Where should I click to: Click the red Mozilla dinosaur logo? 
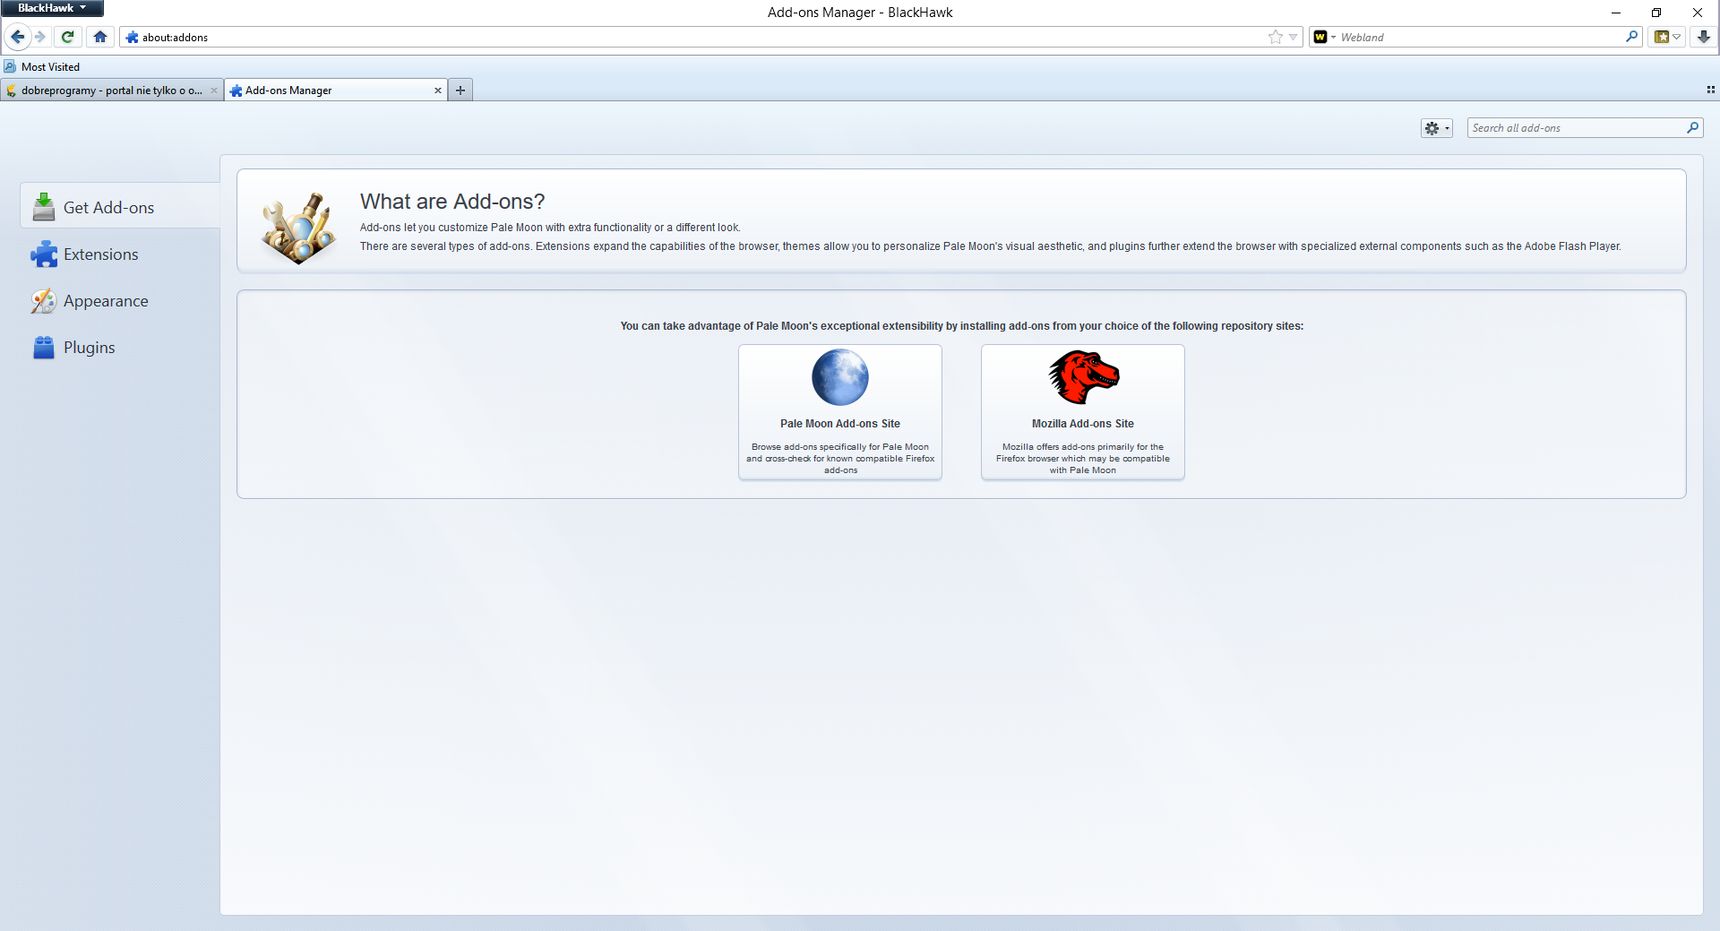click(x=1084, y=377)
